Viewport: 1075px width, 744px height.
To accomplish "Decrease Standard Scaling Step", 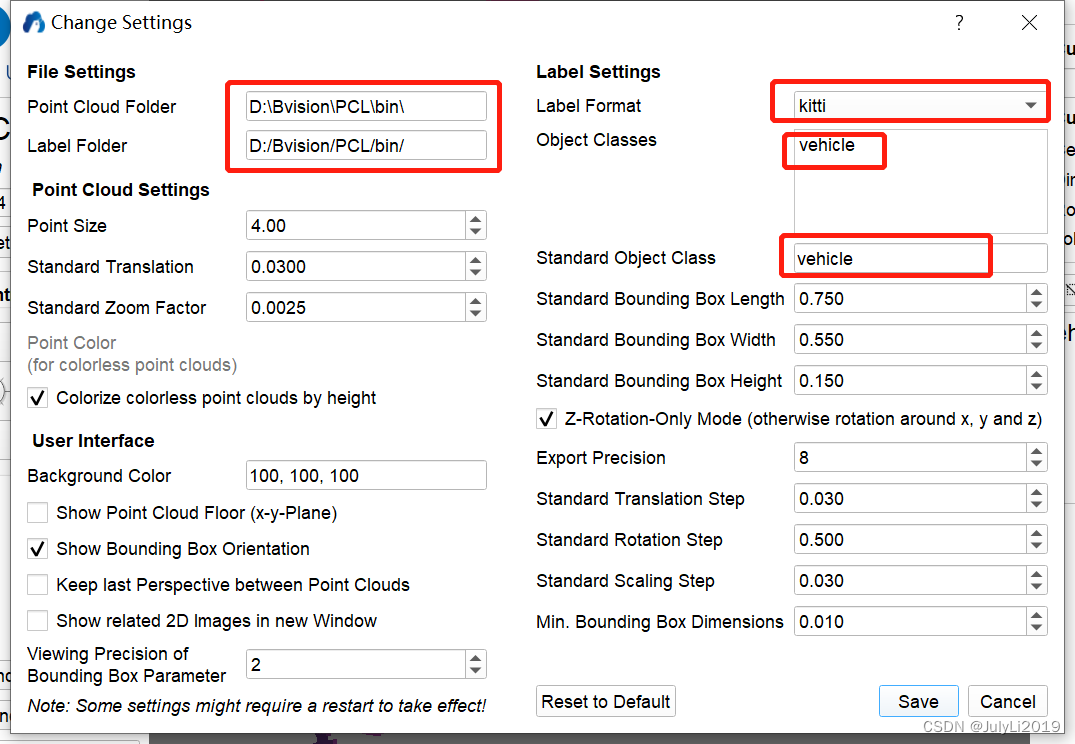I will (x=1036, y=588).
